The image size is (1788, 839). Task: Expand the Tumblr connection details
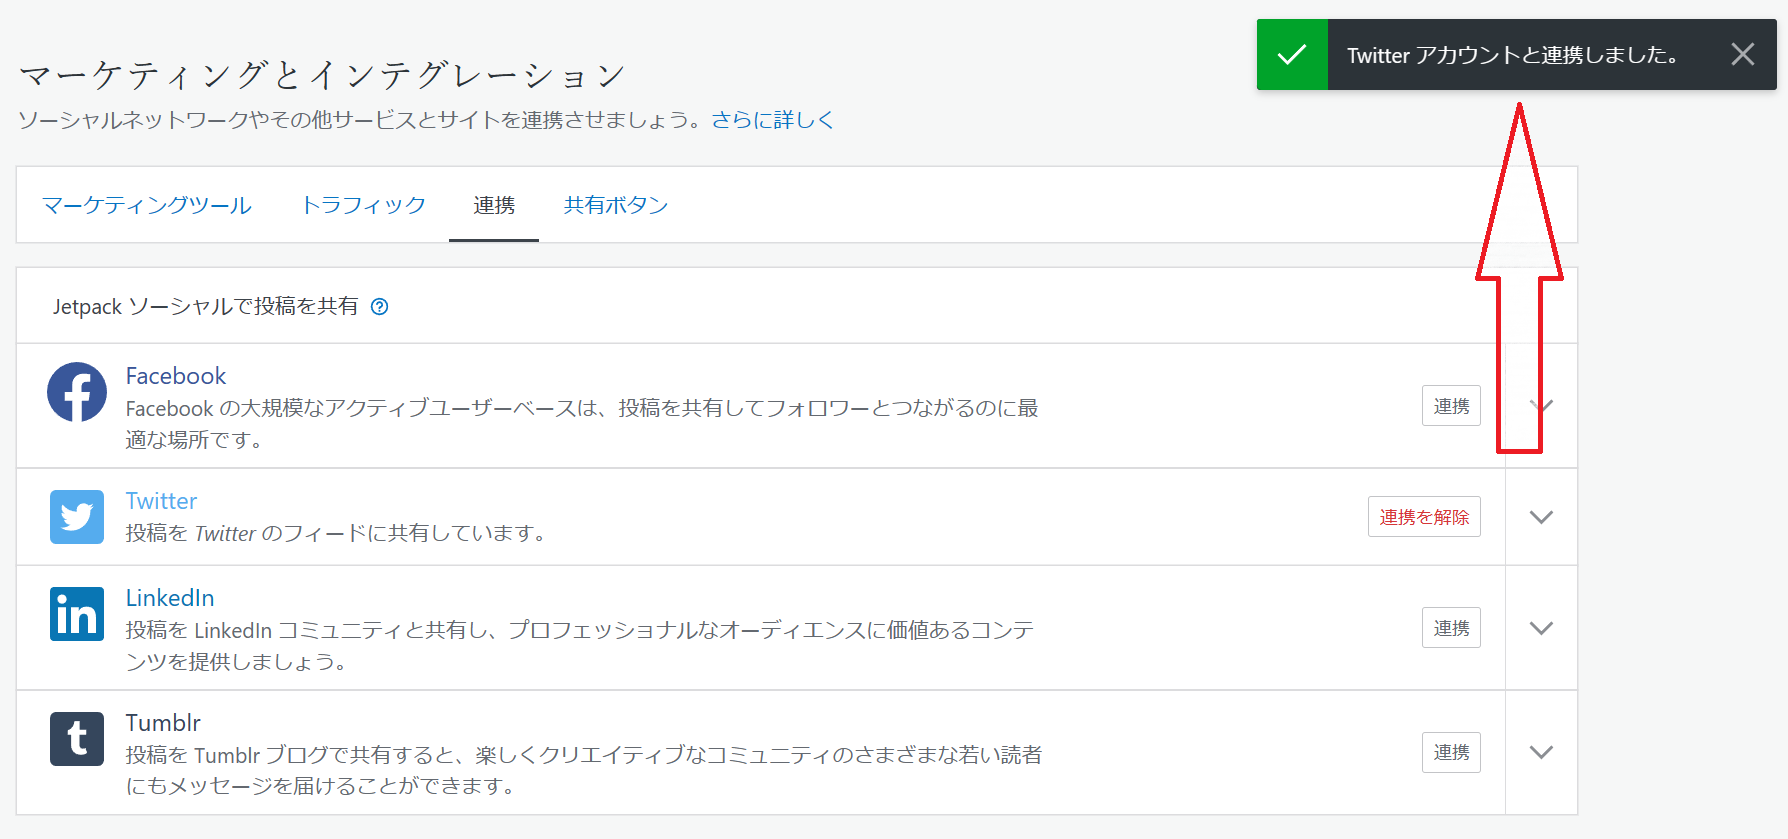1541,752
